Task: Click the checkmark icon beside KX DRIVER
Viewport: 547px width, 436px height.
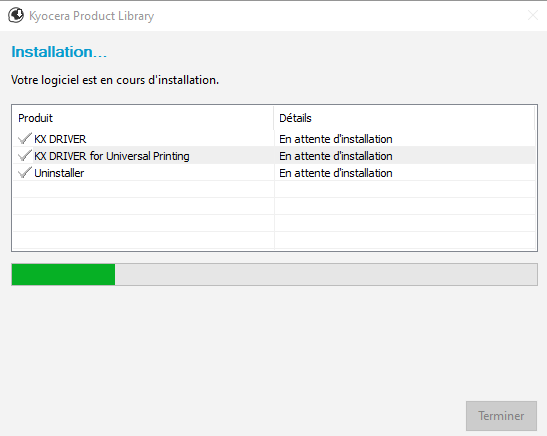Action: point(24,138)
